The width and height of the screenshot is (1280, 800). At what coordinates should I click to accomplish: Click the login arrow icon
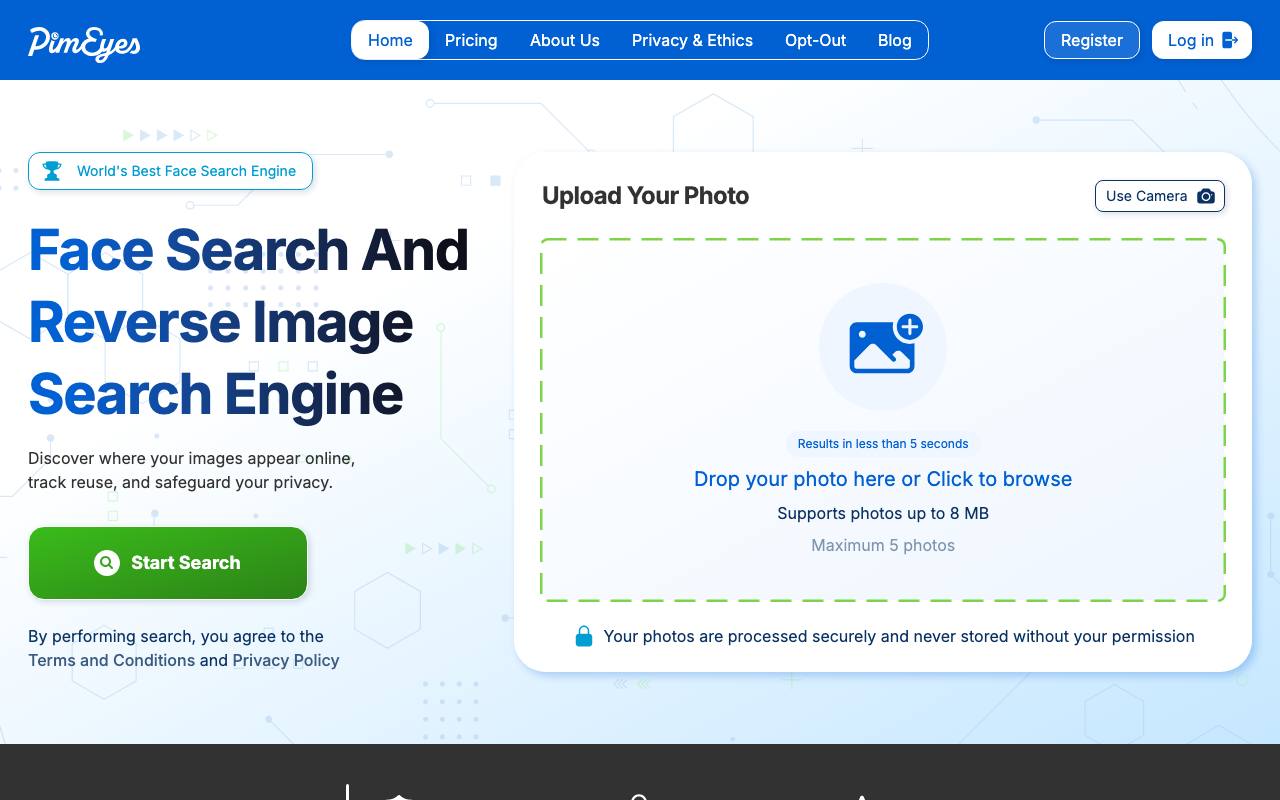point(1230,40)
